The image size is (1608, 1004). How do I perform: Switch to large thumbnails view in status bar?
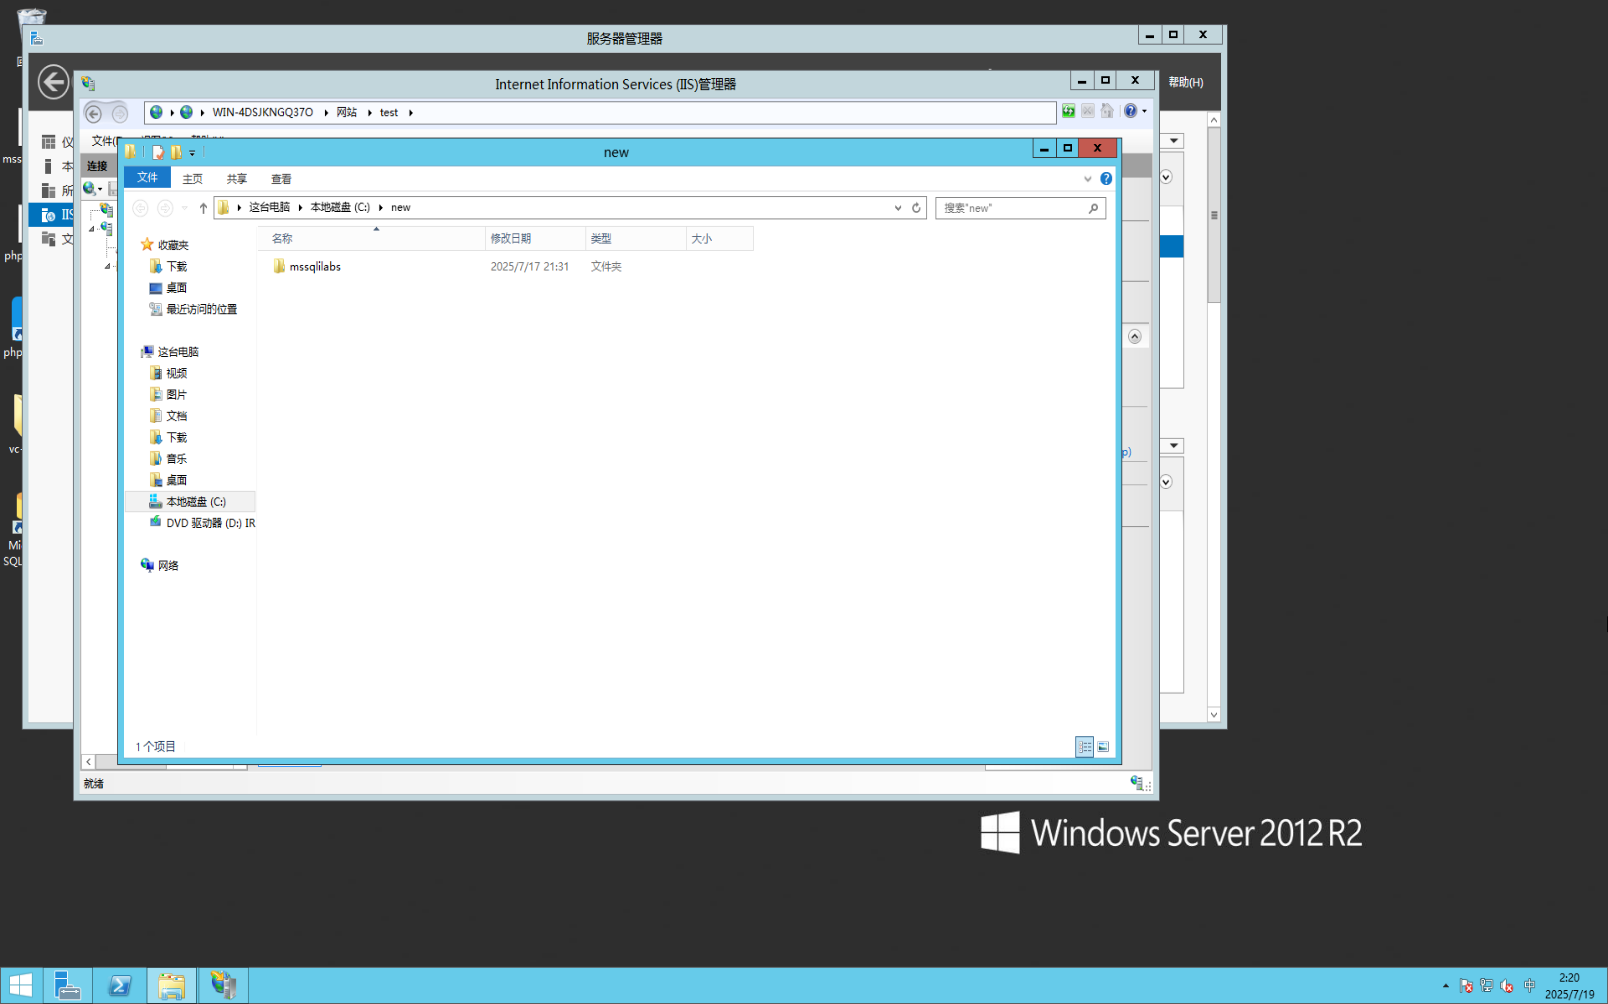click(x=1103, y=746)
